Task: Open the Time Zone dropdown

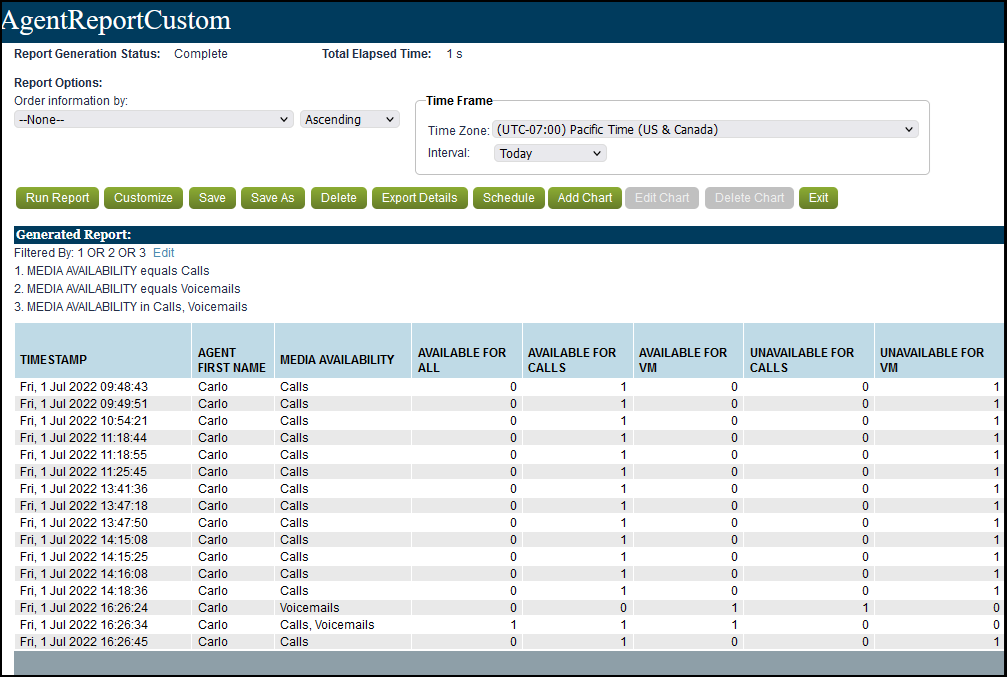Action: click(x=705, y=129)
